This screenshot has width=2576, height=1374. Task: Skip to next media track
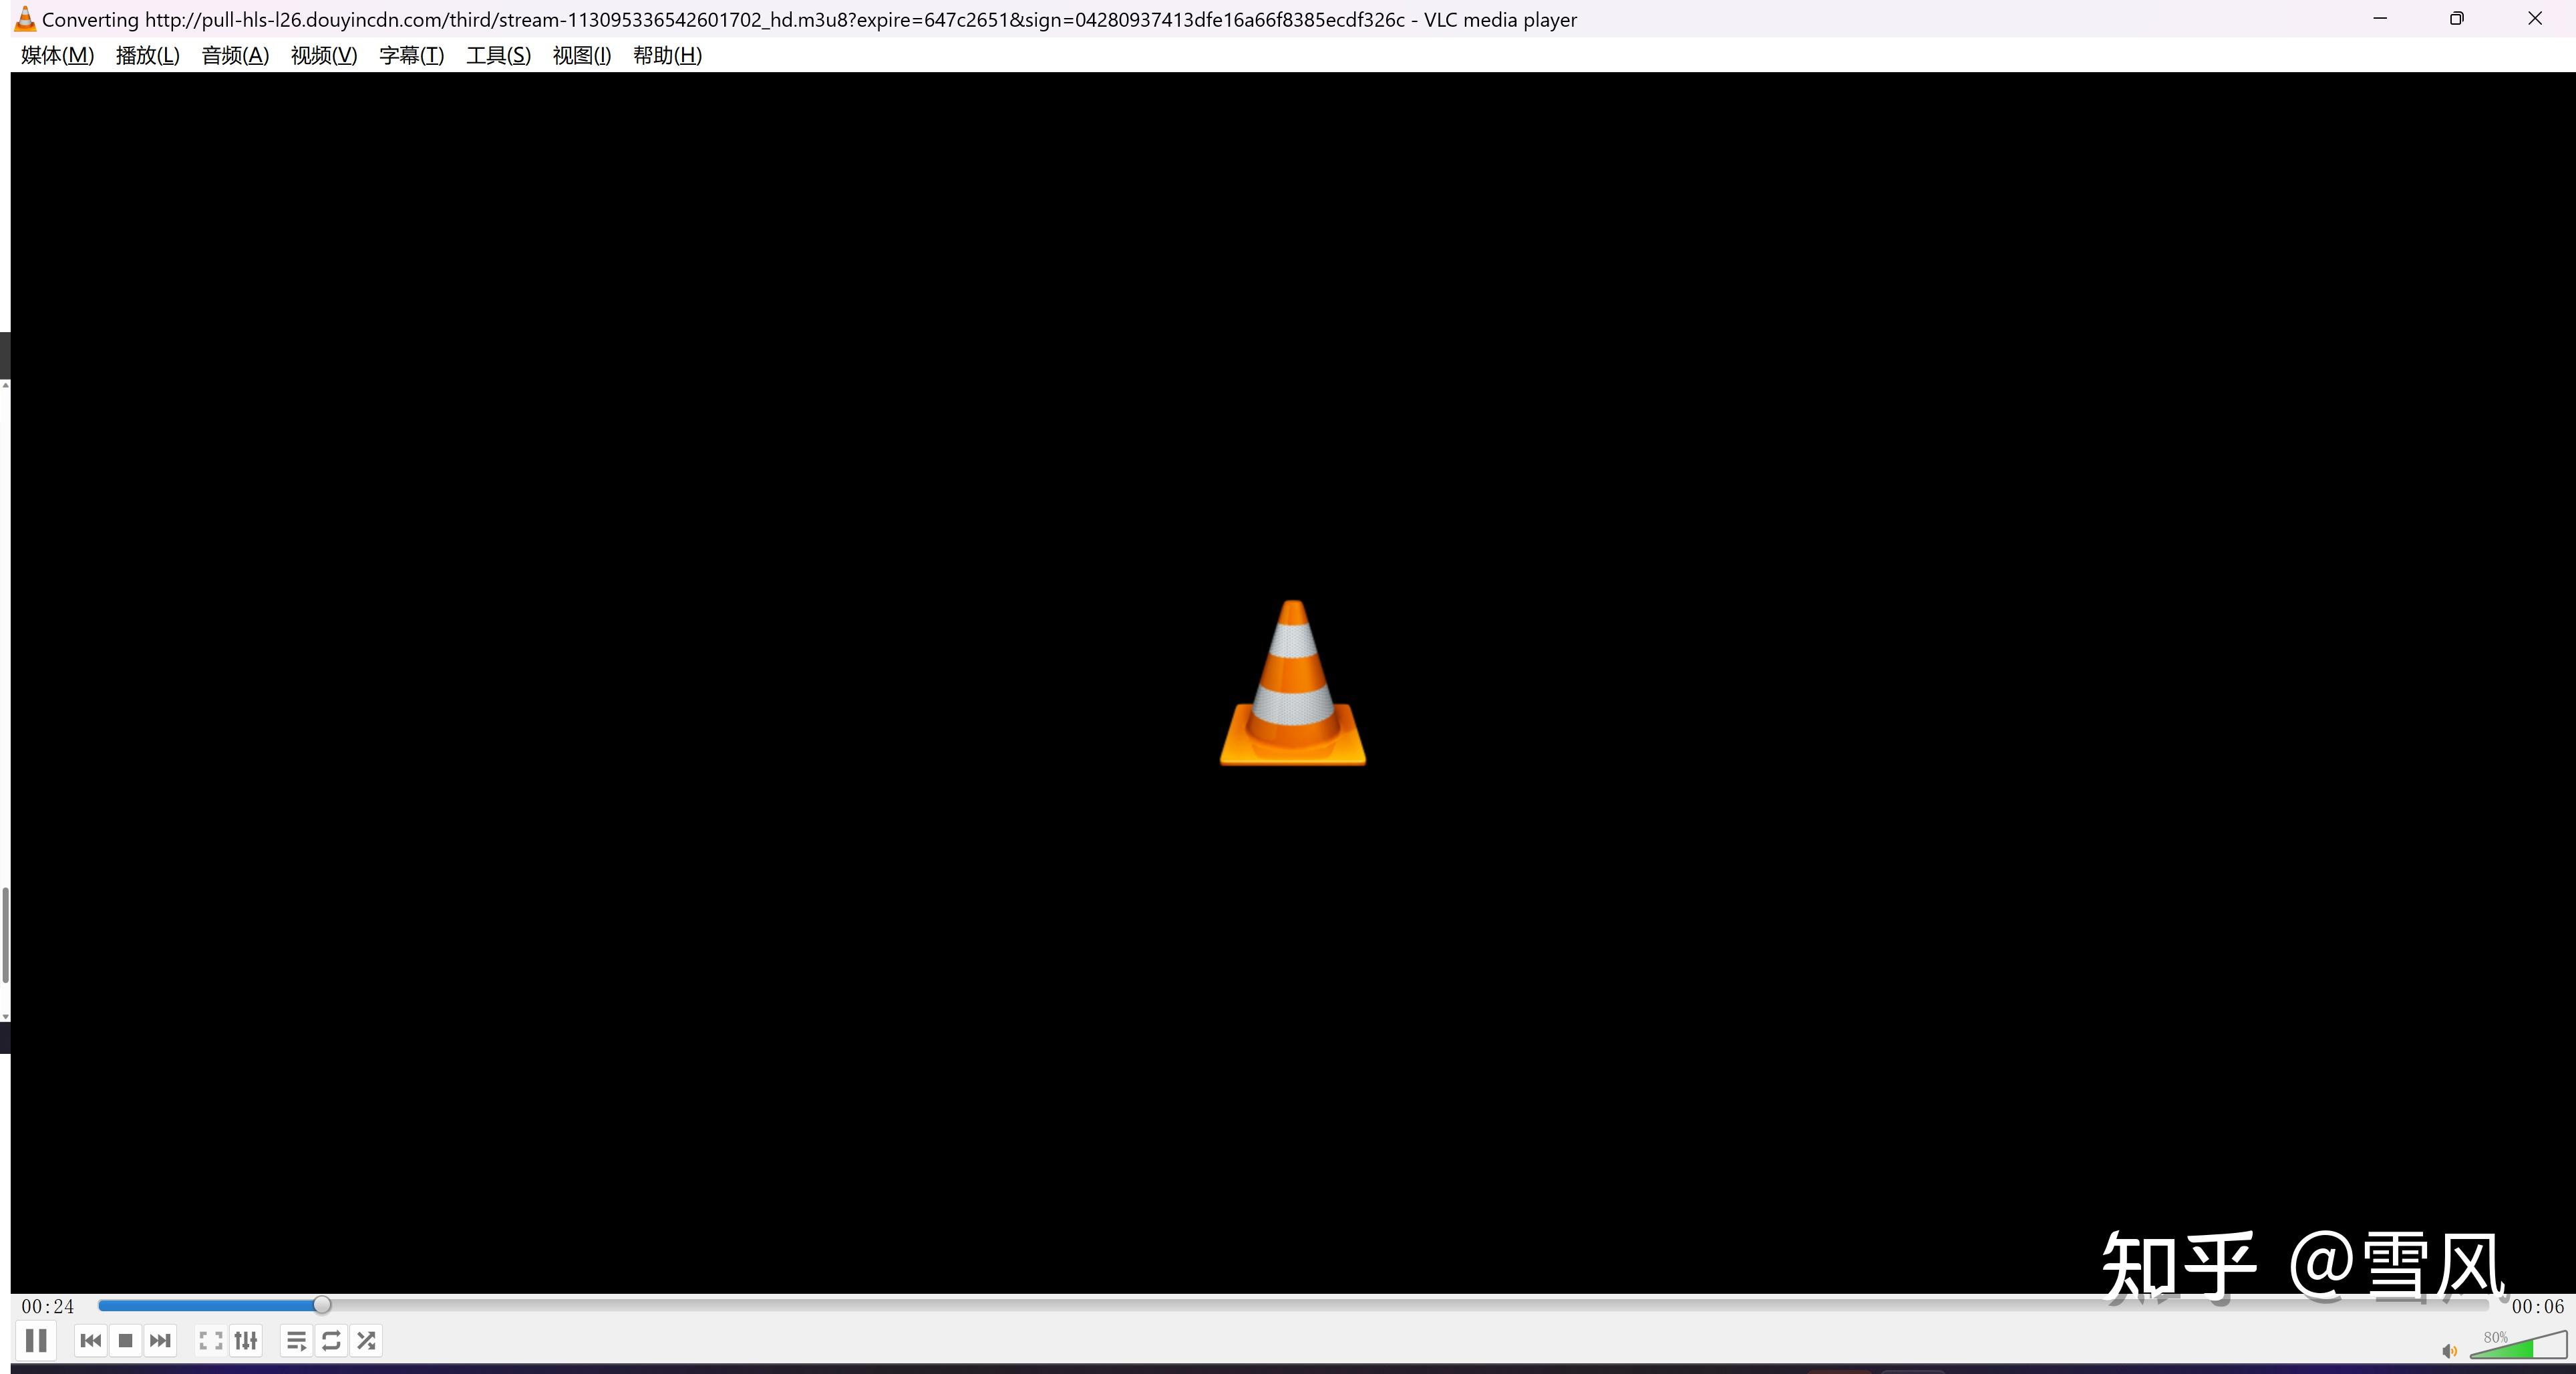[160, 1340]
